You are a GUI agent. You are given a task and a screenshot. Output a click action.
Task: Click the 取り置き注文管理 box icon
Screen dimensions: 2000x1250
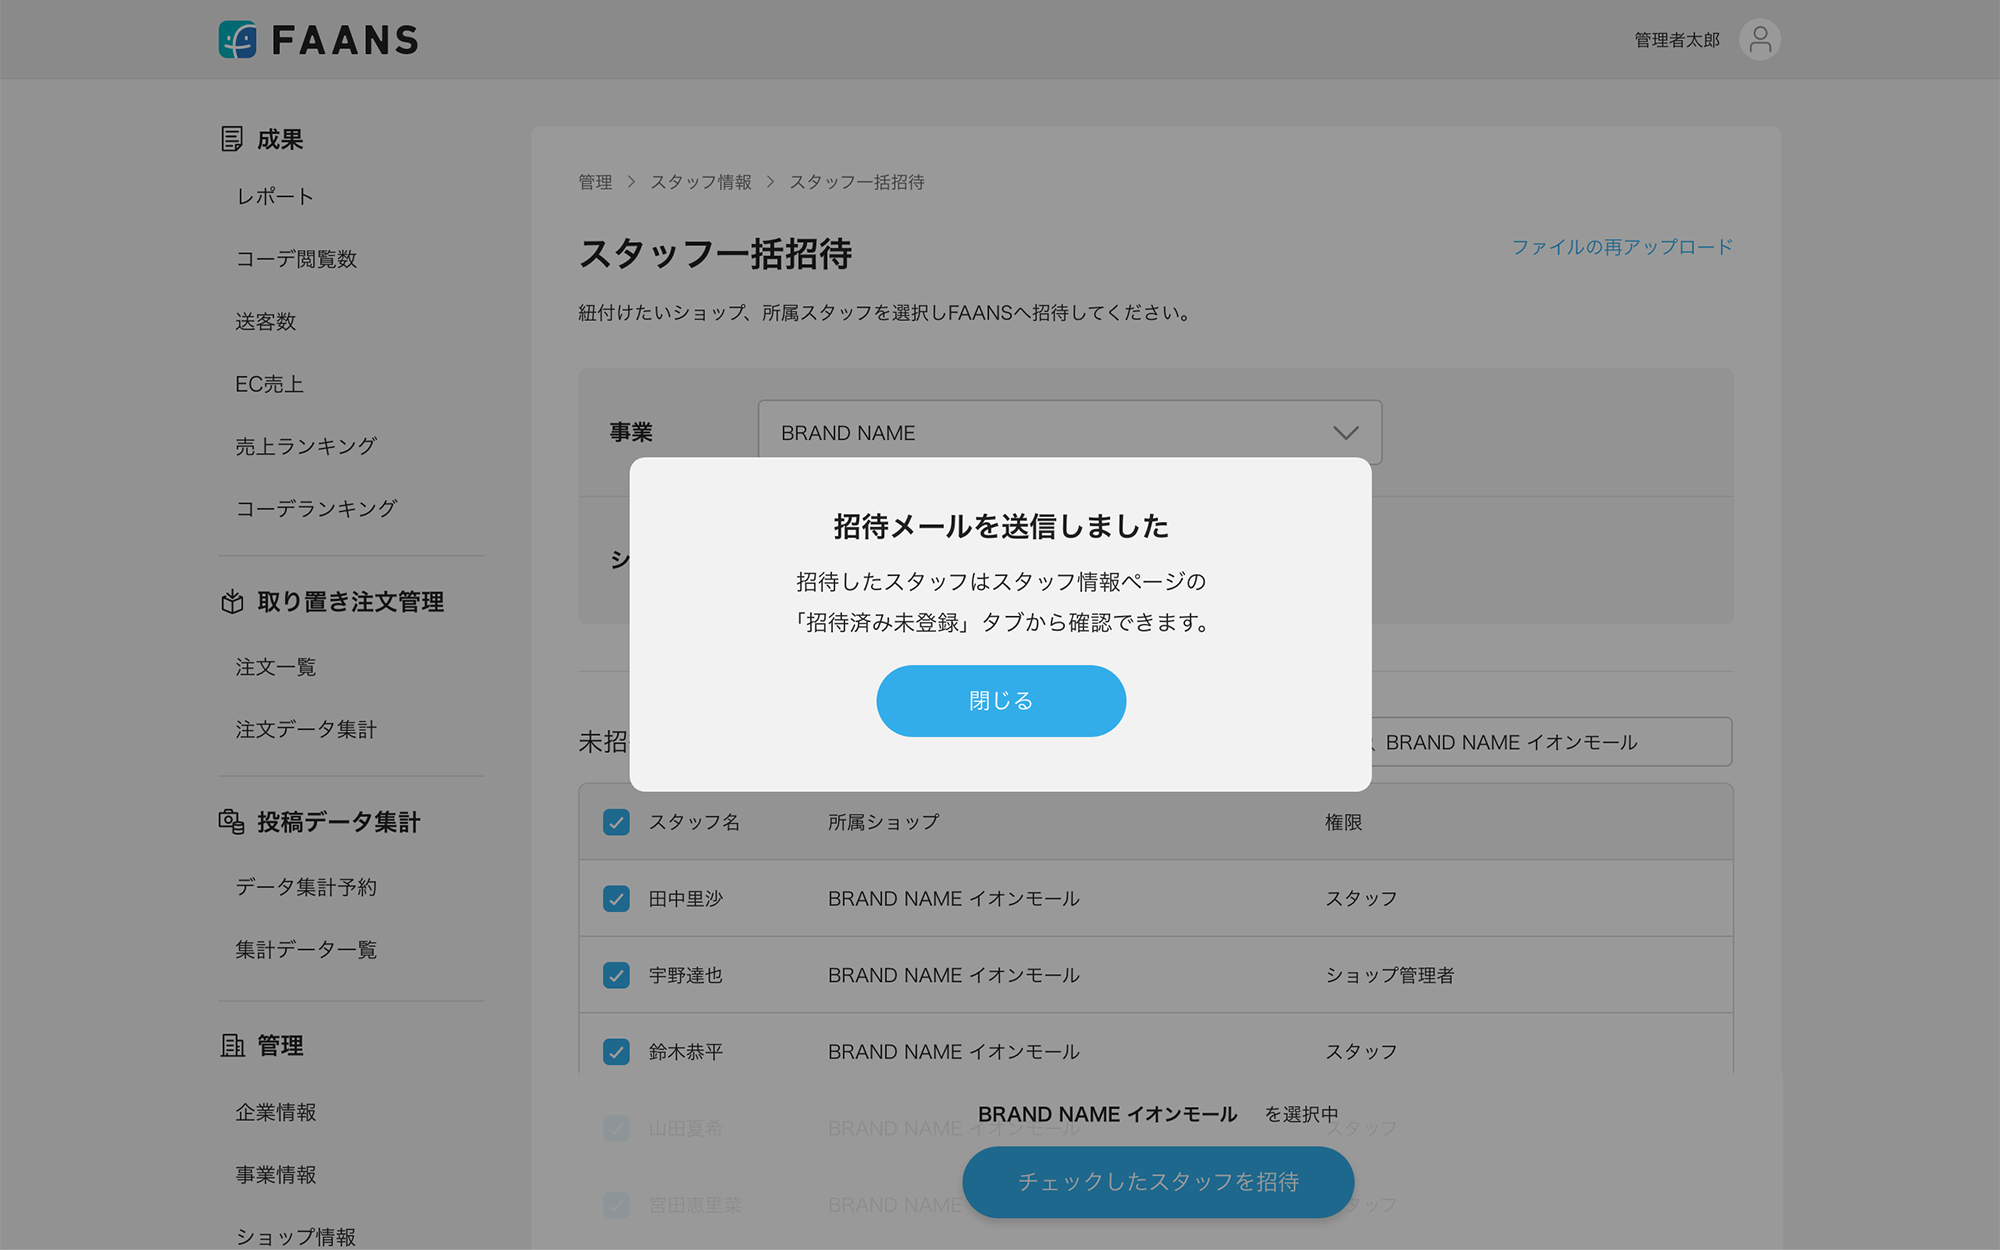point(232,602)
